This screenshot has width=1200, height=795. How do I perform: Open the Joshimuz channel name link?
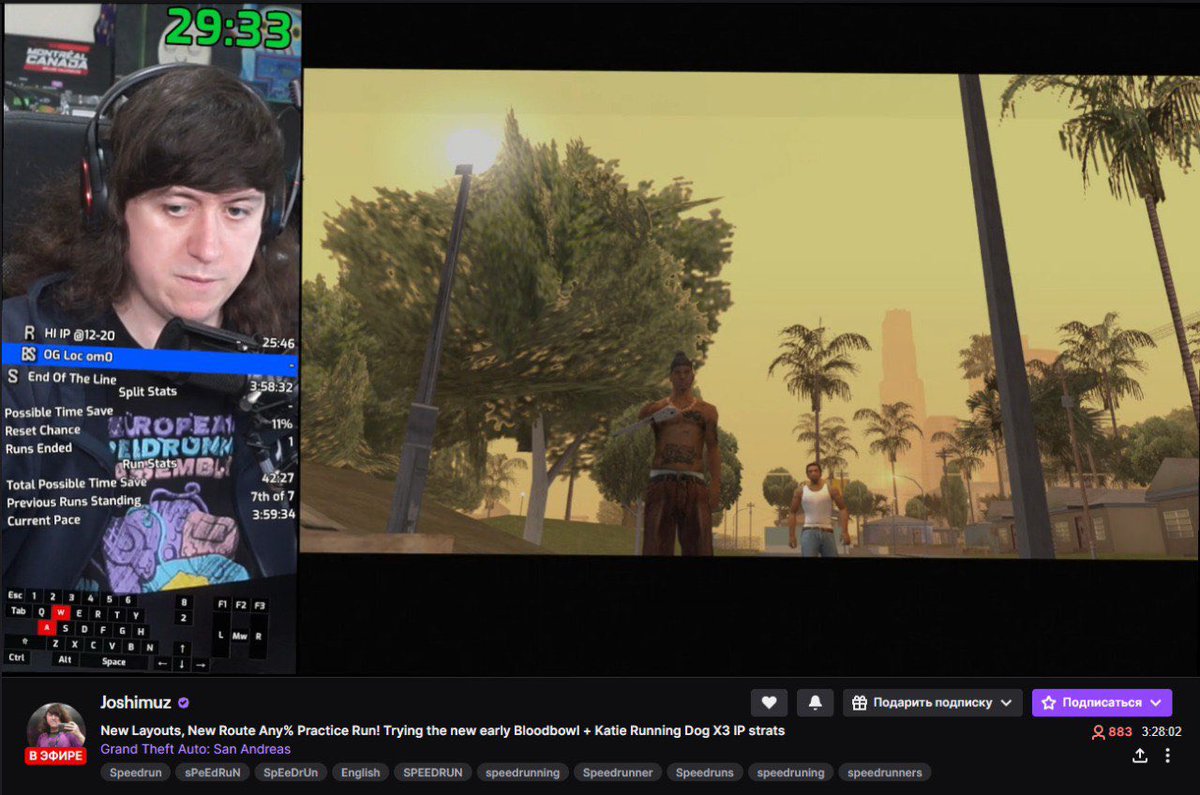(x=137, y=703)
